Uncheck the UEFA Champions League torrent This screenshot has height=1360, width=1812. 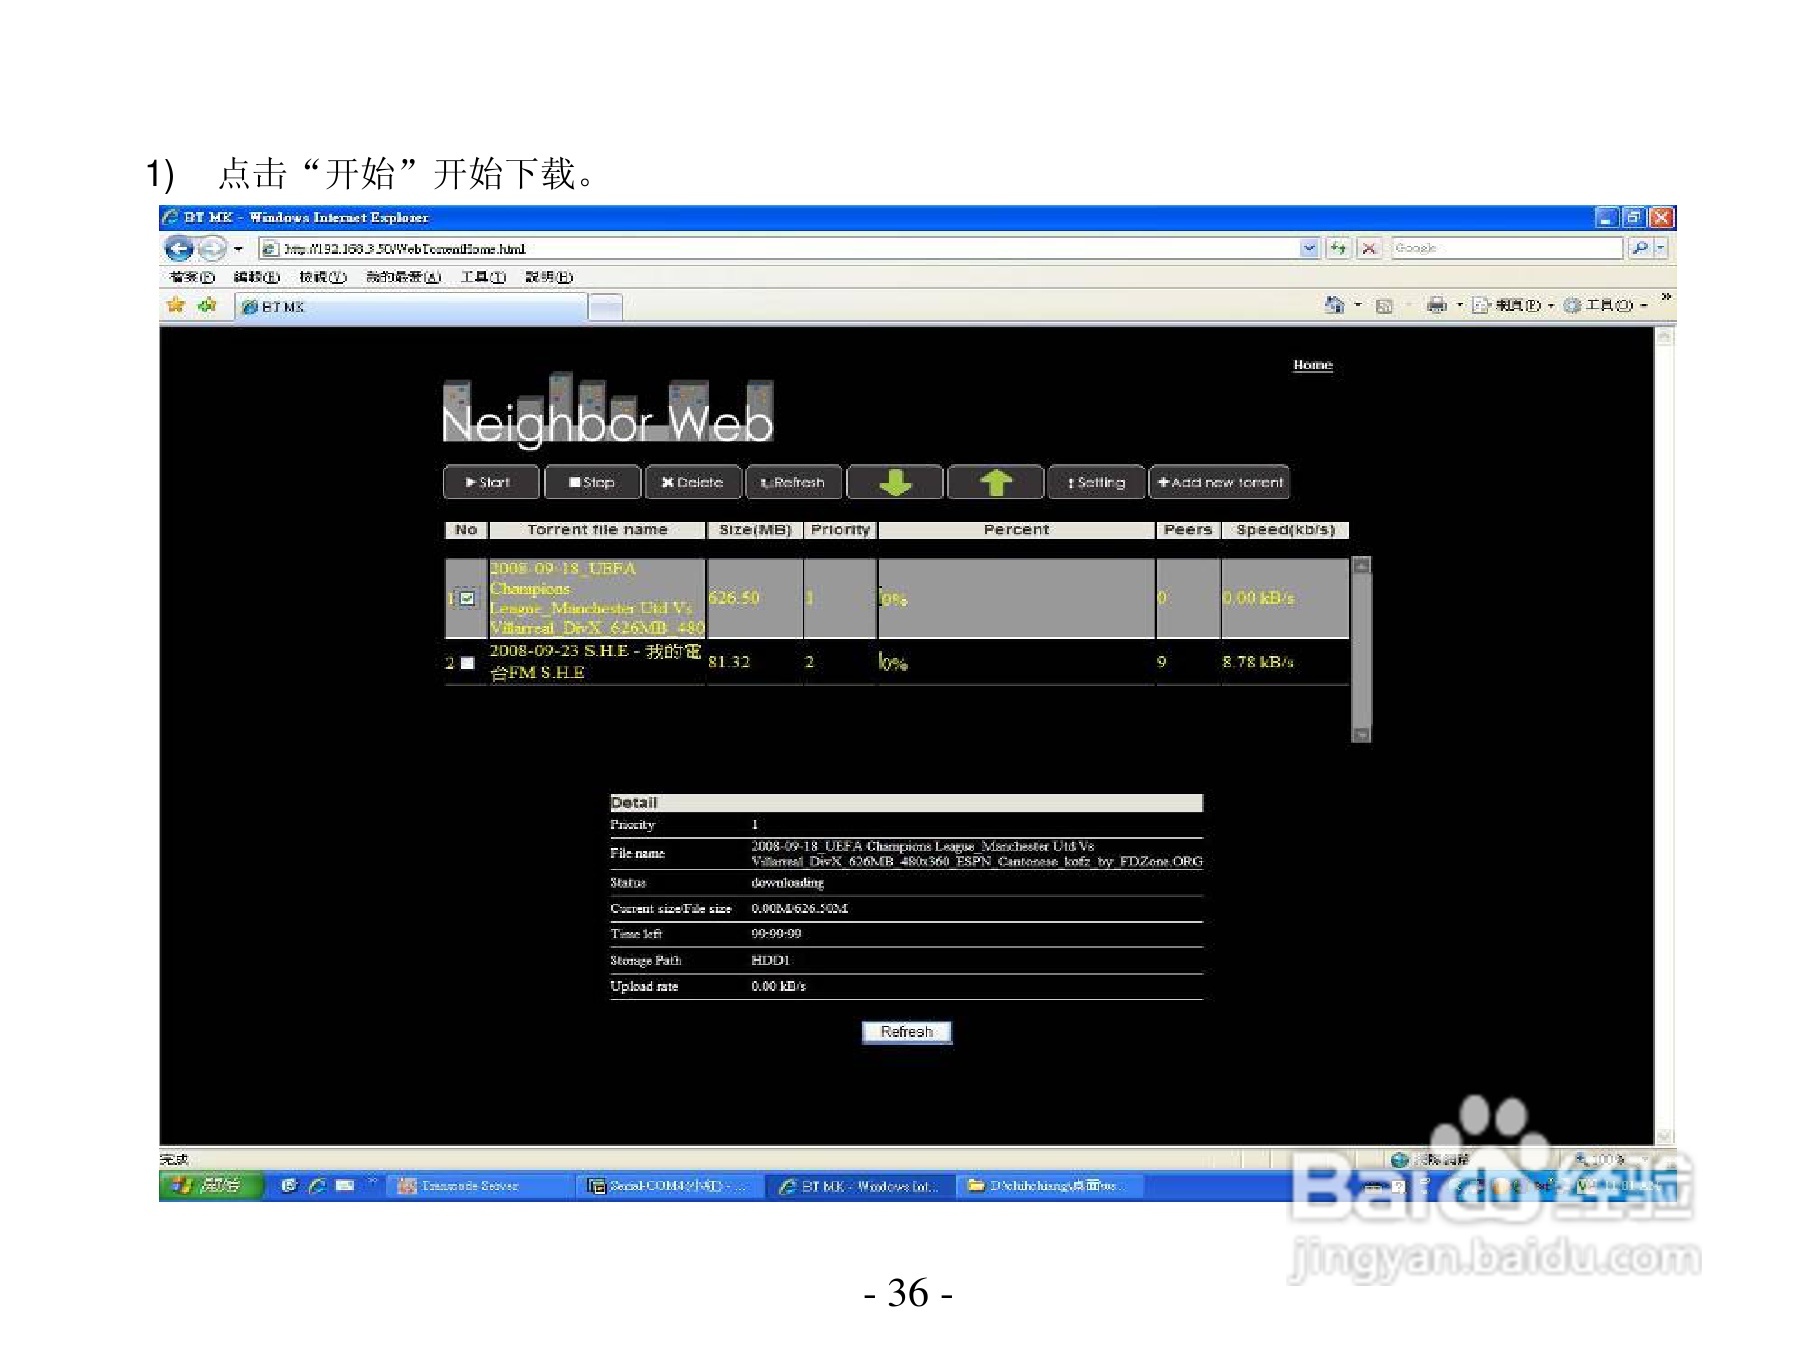click(468, 598)
